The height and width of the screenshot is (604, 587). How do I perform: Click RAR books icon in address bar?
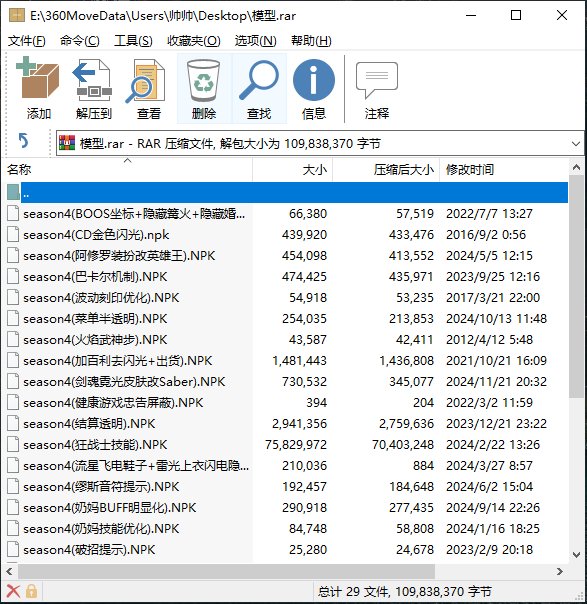(x=67, y=143)
